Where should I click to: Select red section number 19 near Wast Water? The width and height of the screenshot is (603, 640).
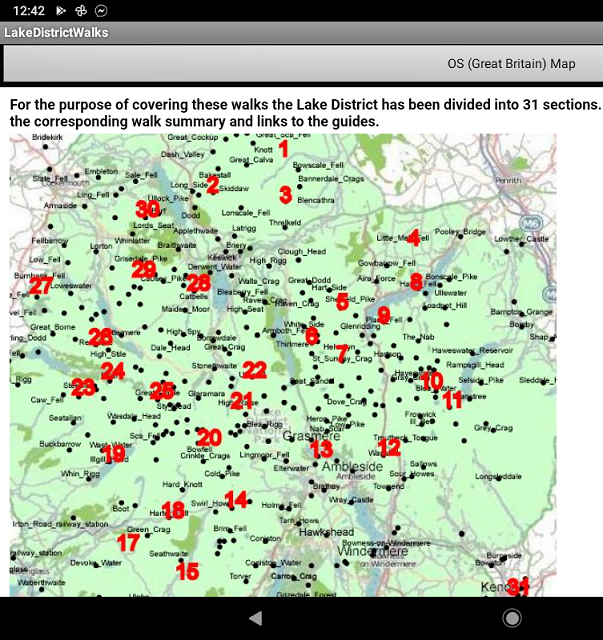pyautogui.click(x=113, y=453)
